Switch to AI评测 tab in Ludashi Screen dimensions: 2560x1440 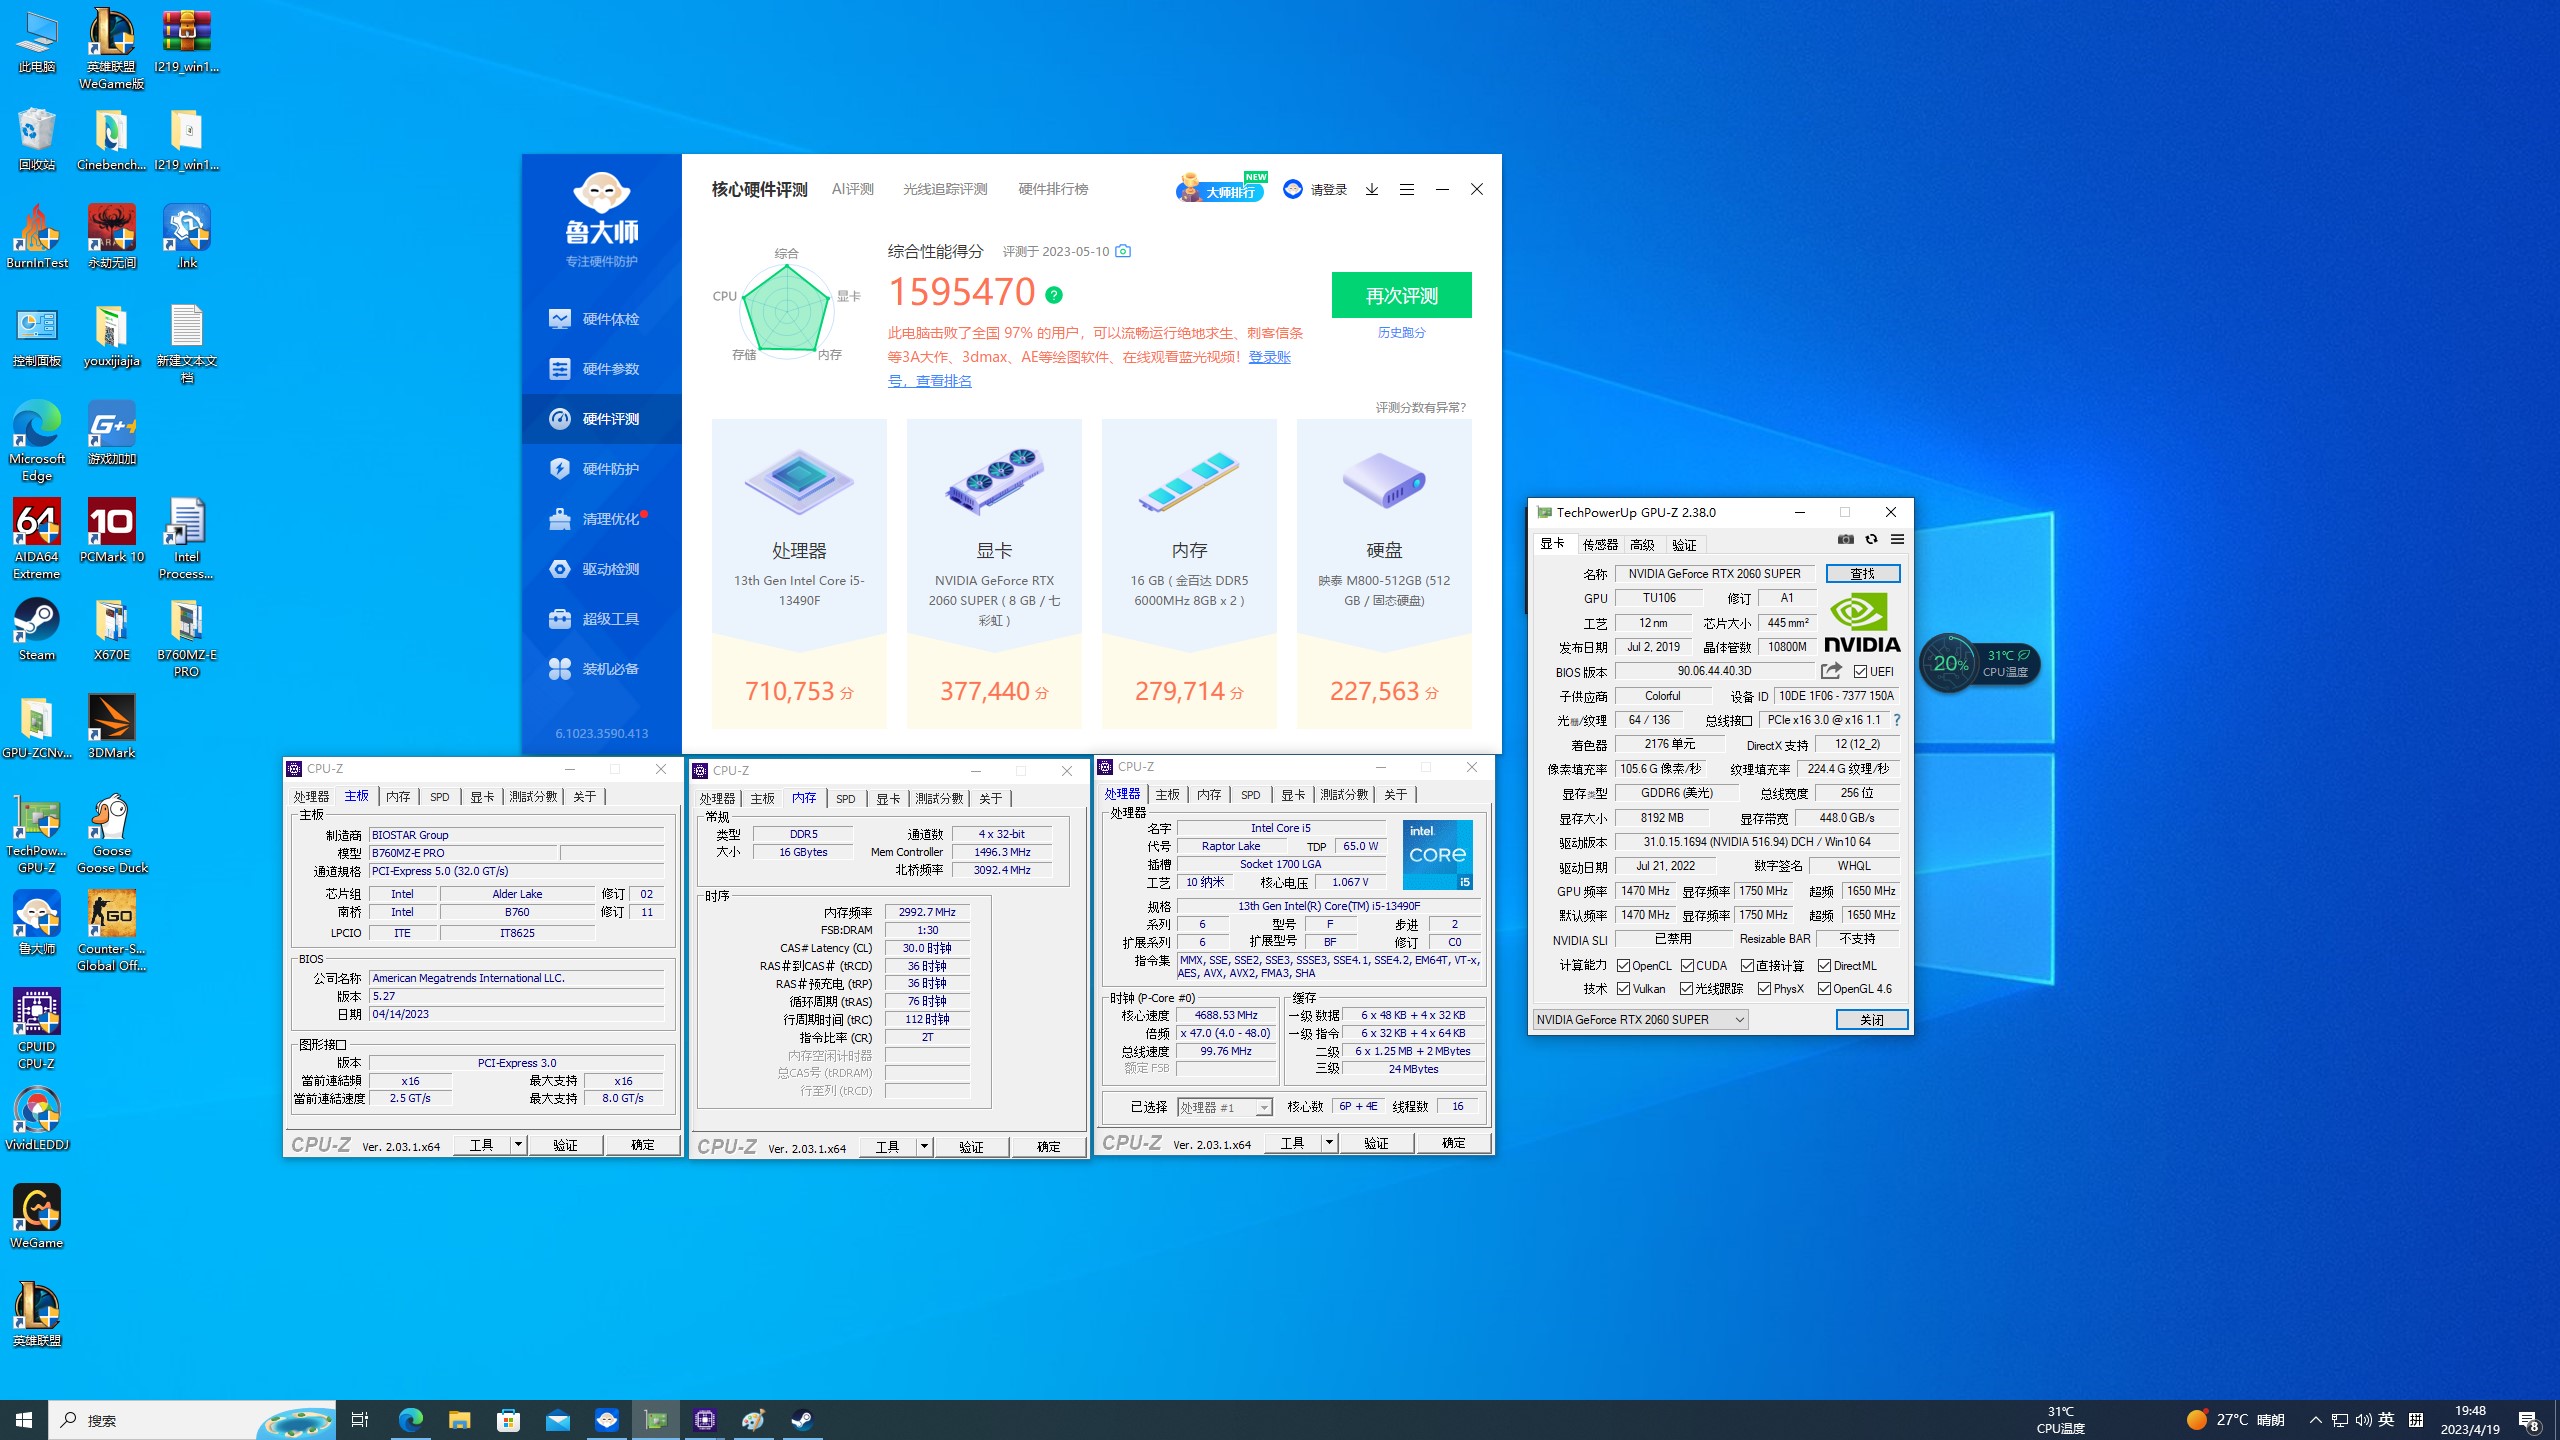tap(853, 189)
